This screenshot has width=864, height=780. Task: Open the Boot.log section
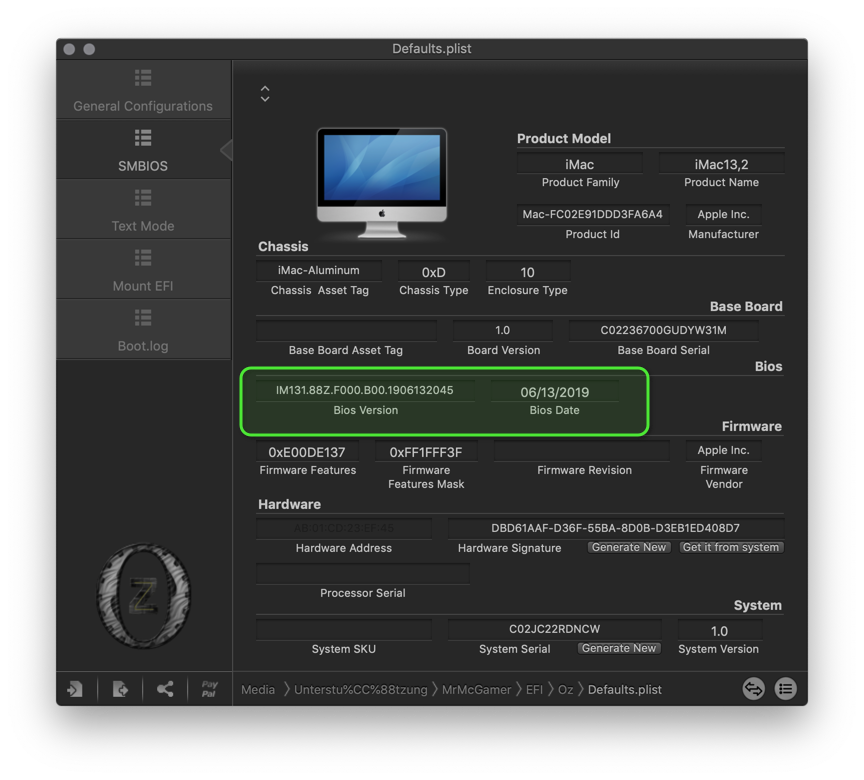143,330
